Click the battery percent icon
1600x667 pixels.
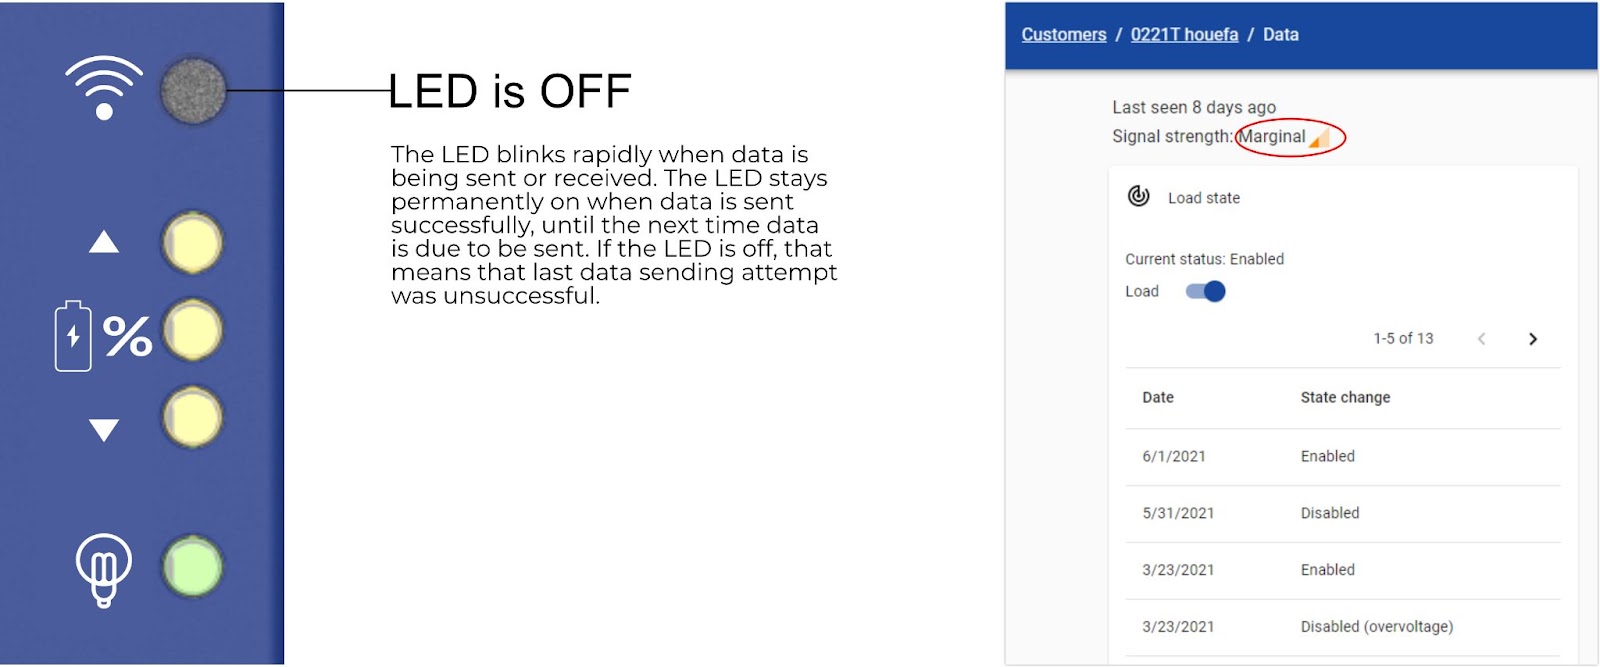pos(103,336)
